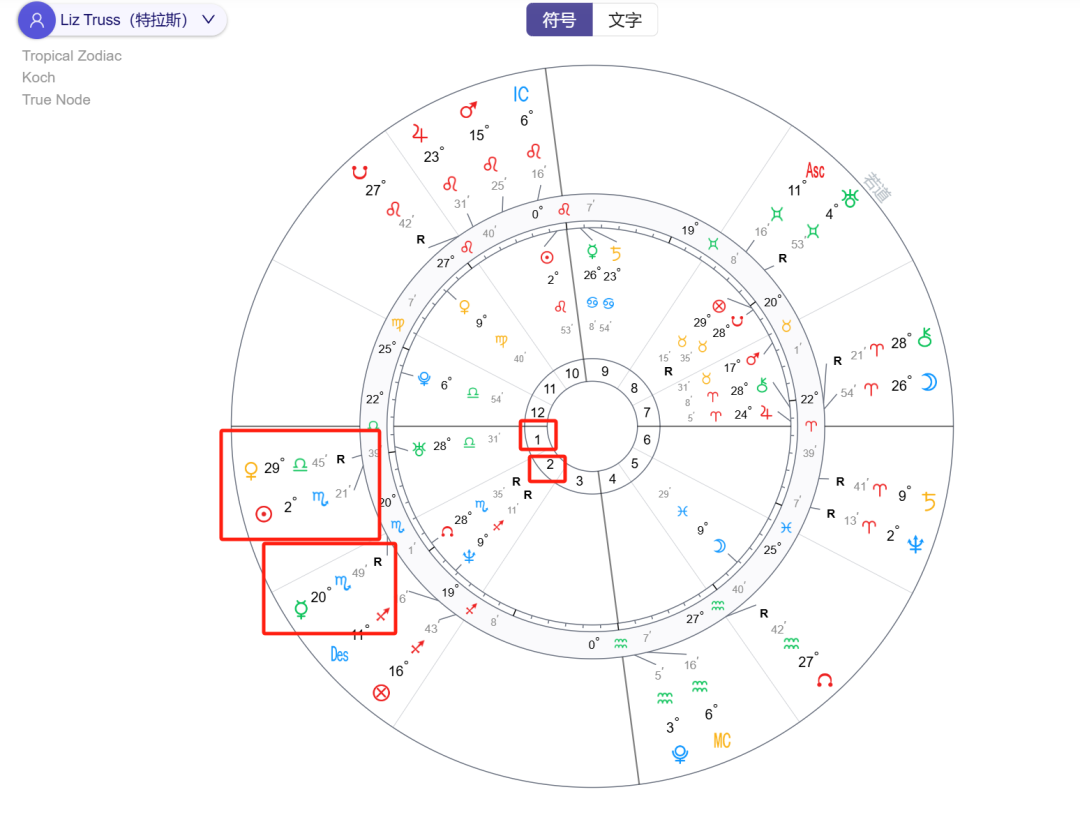The width and height of the screenshot is (1080, 815).
Task: Select the orange MC label at chart bottom
Action: (x=721, y=741)
